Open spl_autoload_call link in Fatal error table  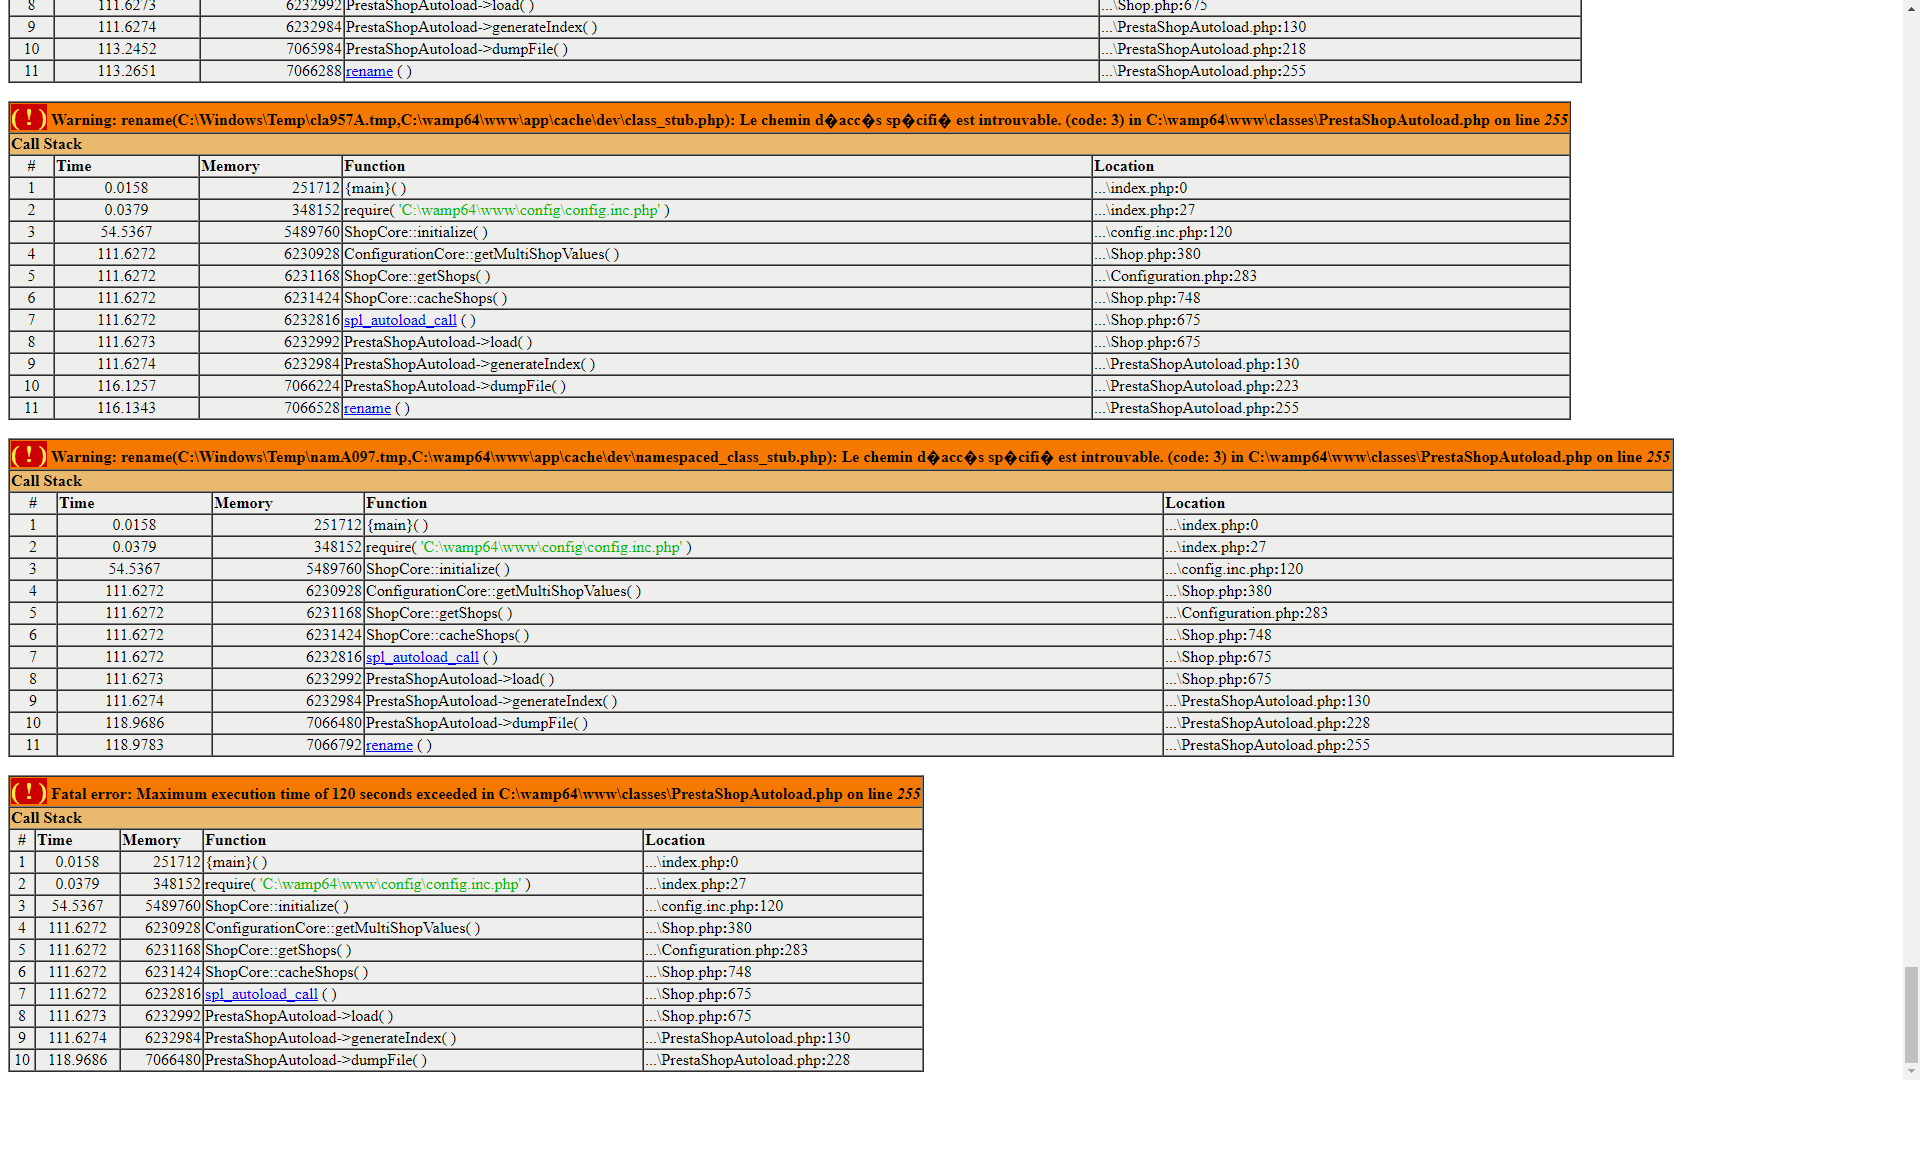click(261, 994)
